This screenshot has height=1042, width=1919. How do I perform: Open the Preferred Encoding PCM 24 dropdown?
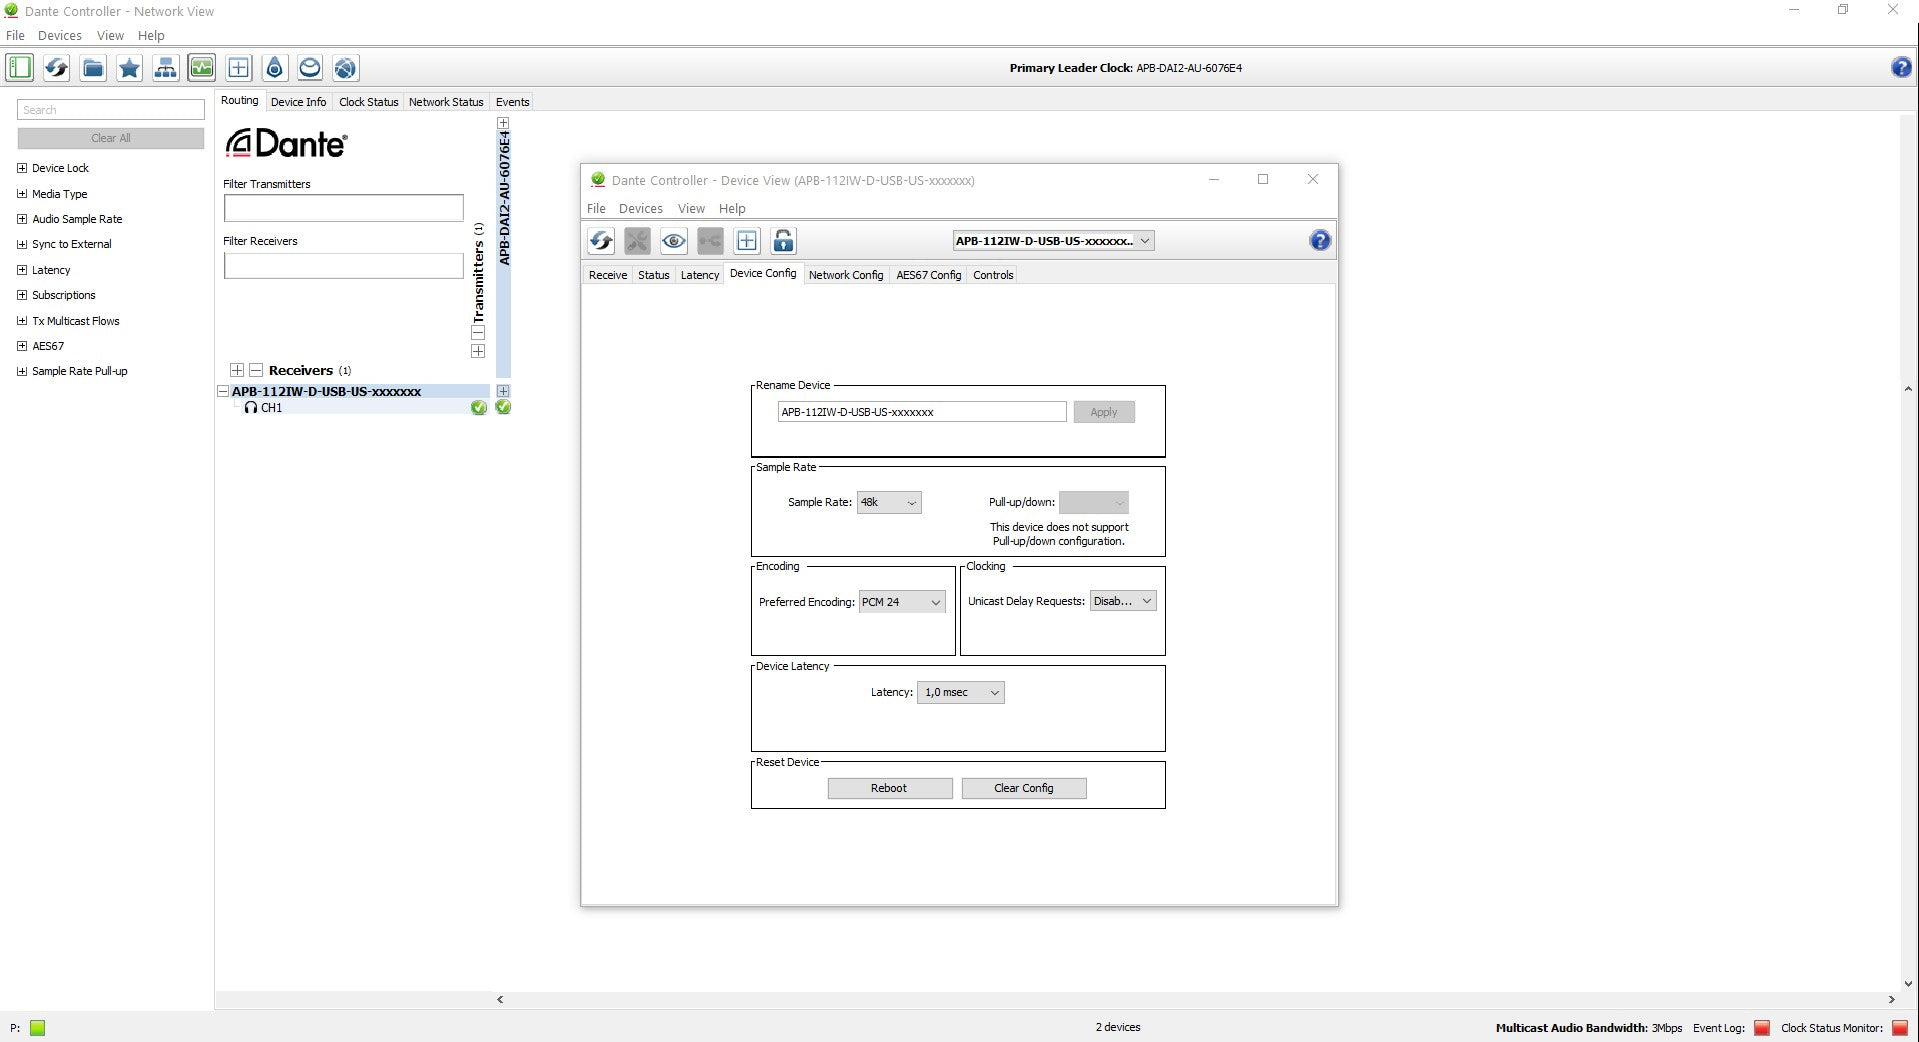click(x=901, y=602)
